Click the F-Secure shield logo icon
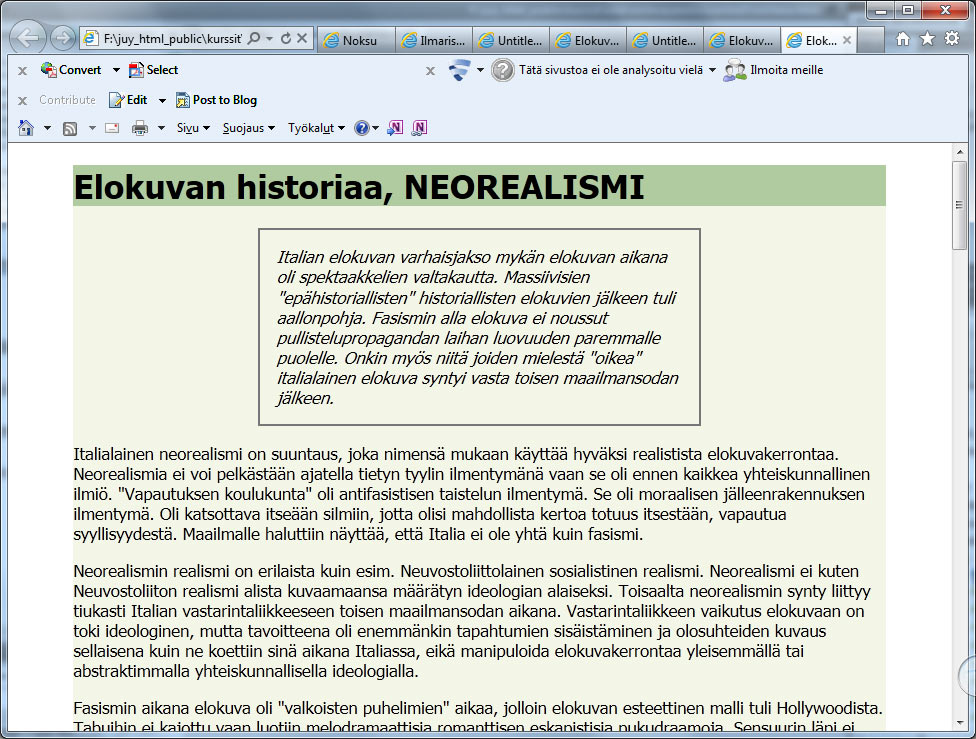The width and height of the screenshot is (976, 739). 459,70
